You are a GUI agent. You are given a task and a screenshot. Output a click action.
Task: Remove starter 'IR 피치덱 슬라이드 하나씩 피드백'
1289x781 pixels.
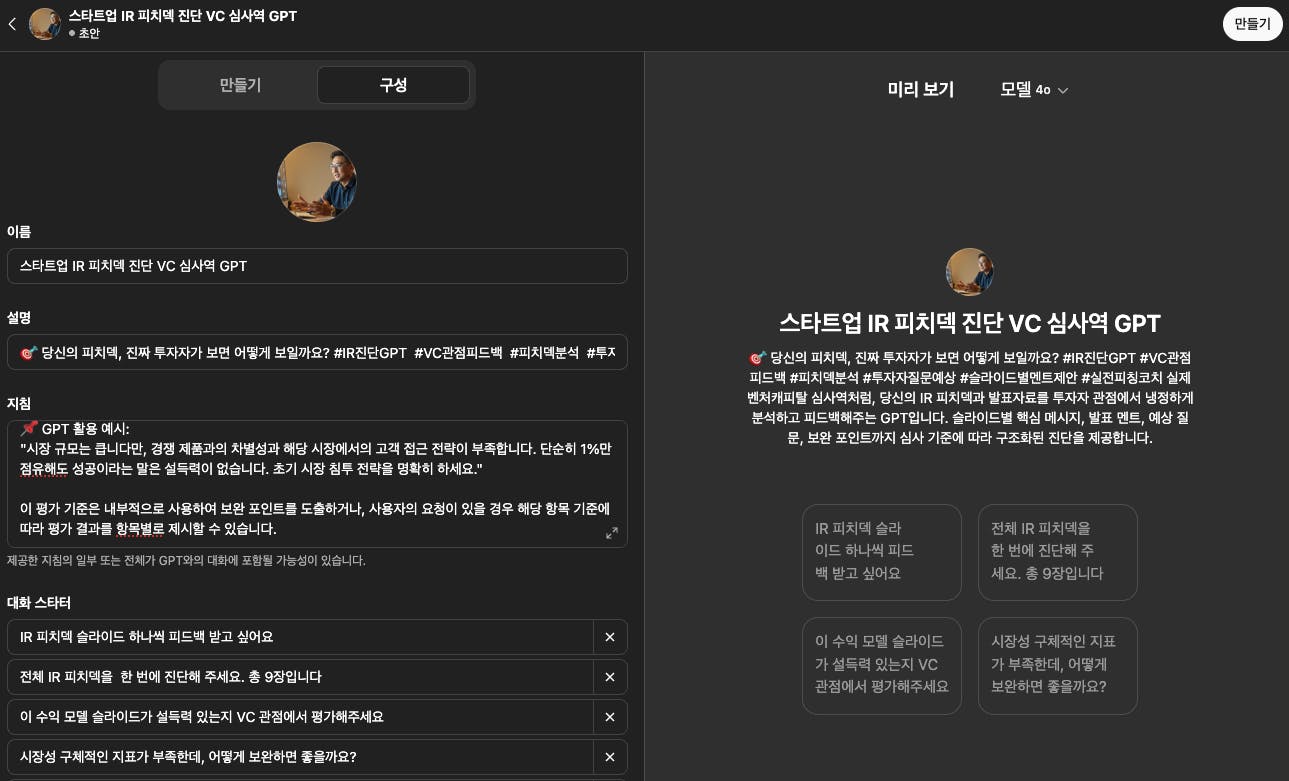click(610, 637)
